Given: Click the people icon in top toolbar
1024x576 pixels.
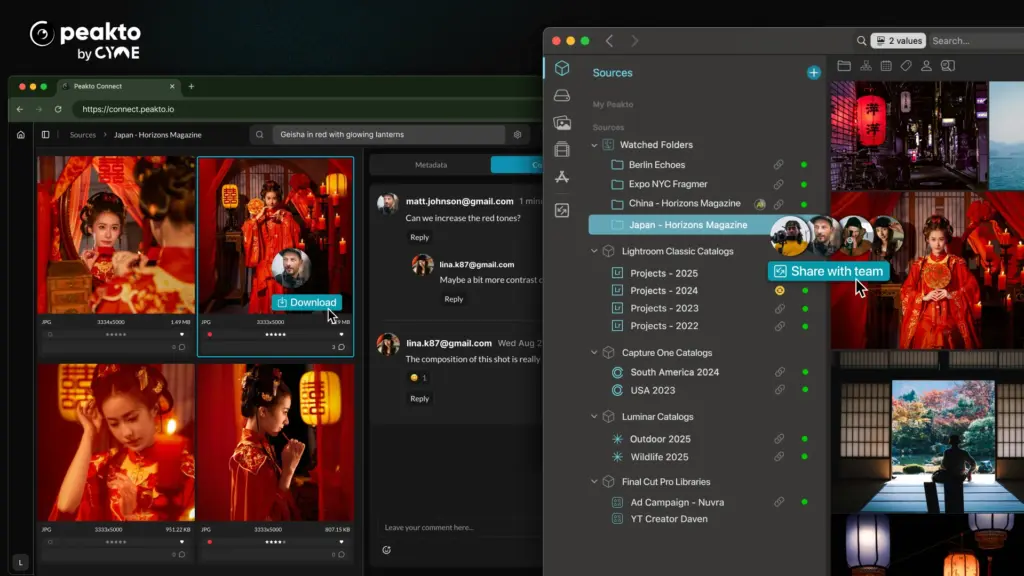Looking at the screenshot, I should 926,66.
